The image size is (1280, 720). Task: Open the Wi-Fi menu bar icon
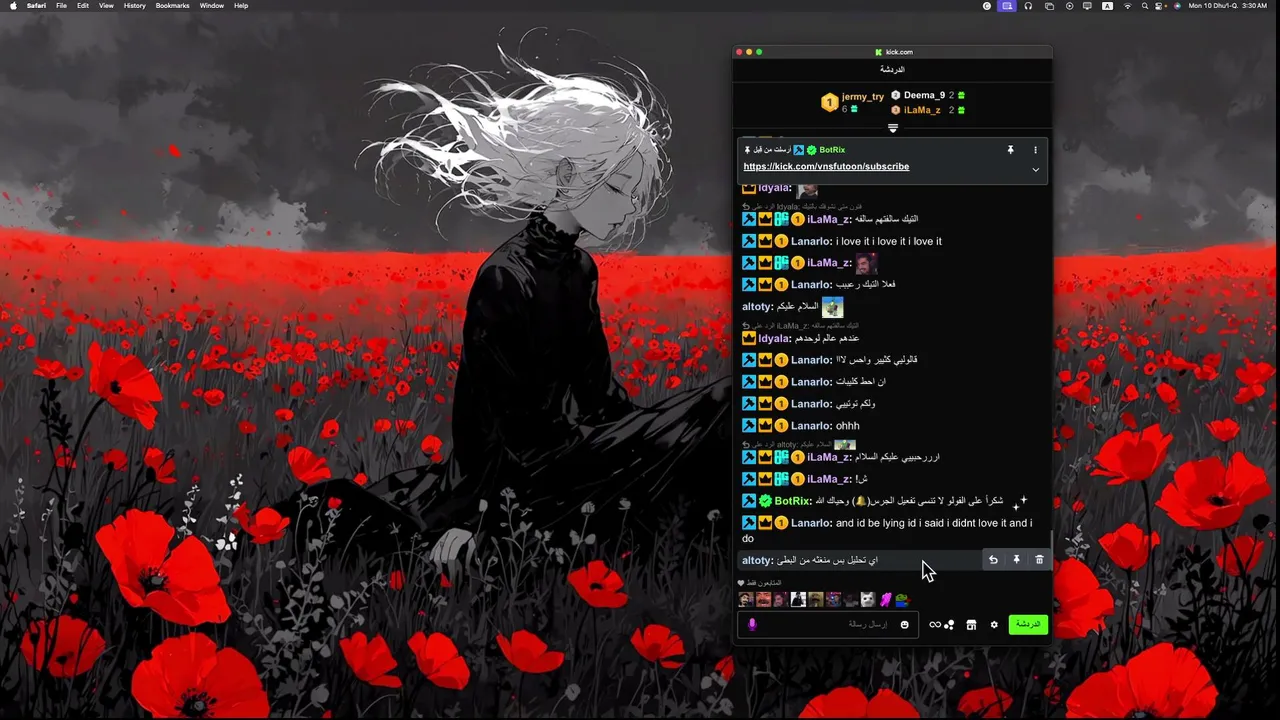click(1127, 6)
